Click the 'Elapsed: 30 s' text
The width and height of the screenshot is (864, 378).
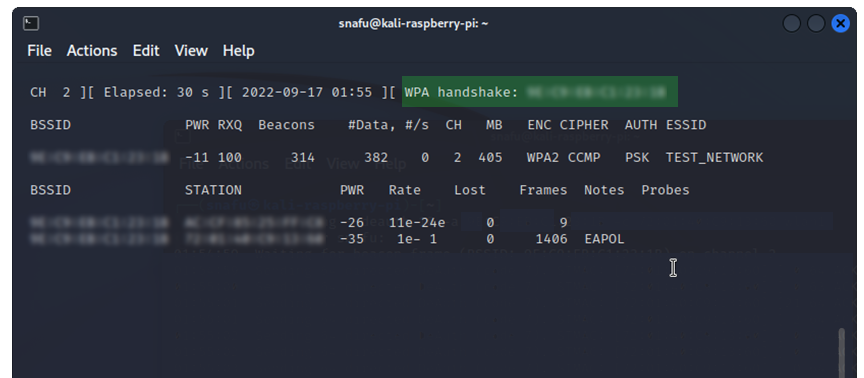156,93
